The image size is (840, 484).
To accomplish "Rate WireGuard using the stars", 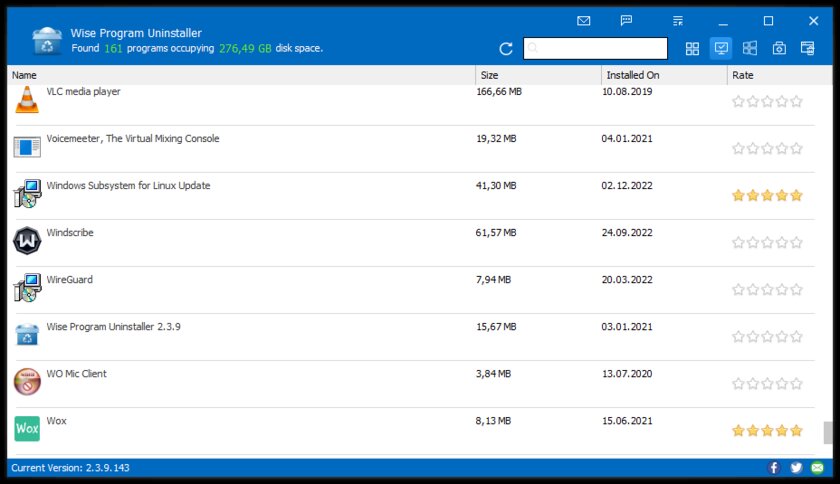I will (x=767, y=290).
